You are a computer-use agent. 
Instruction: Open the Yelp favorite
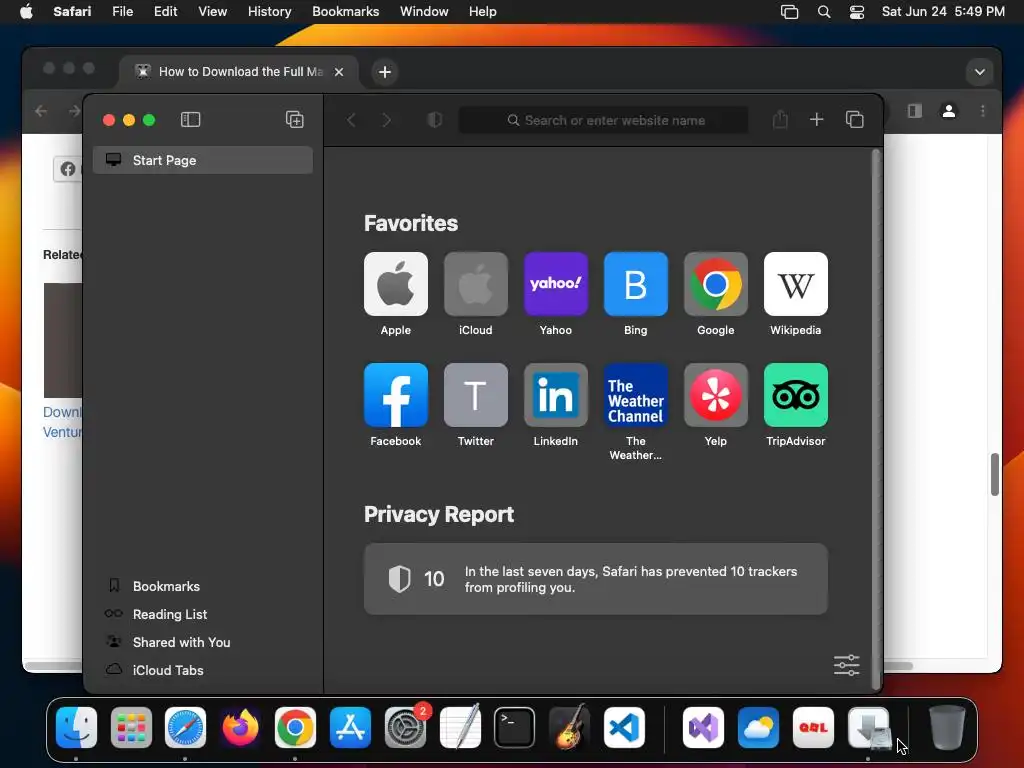click(716, 395)
